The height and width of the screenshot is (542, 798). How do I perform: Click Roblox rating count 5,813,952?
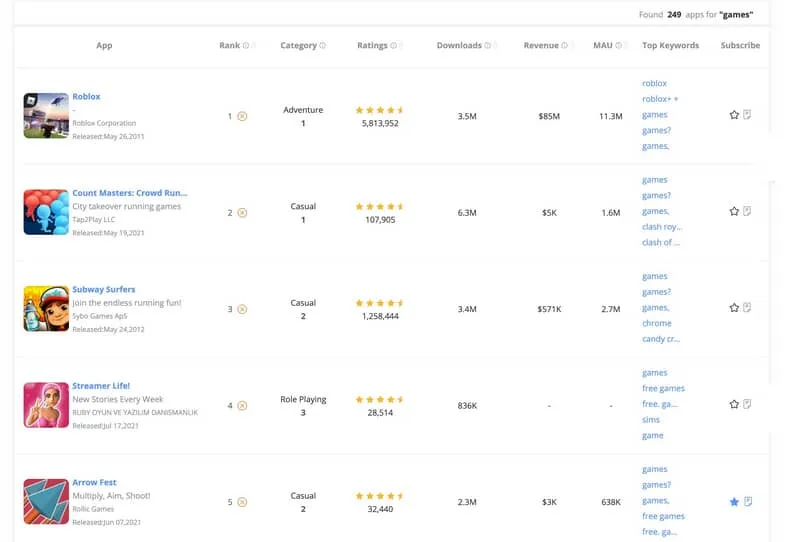coord(380,123)
